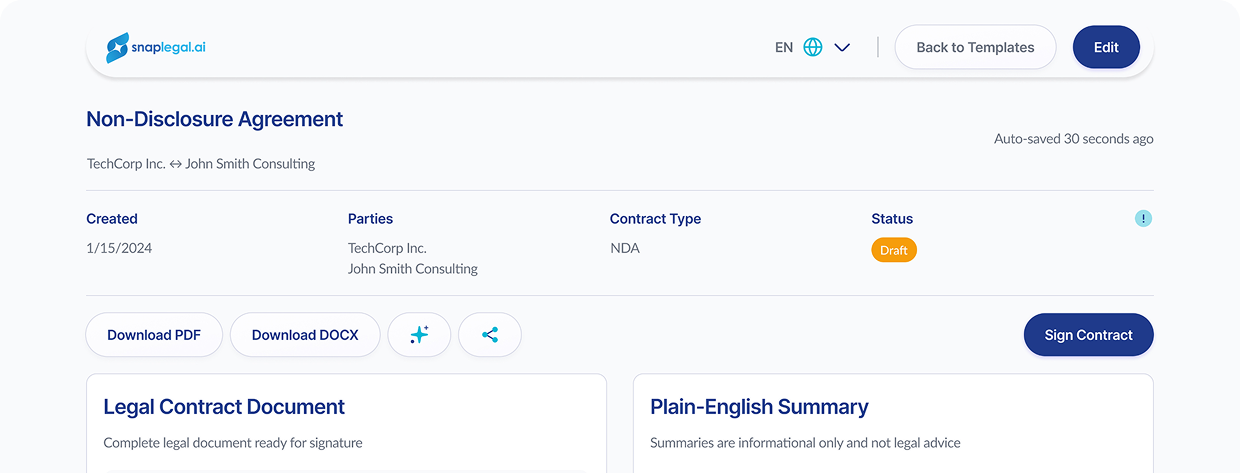
Task: Click the globe language icon
Action: 813,47
